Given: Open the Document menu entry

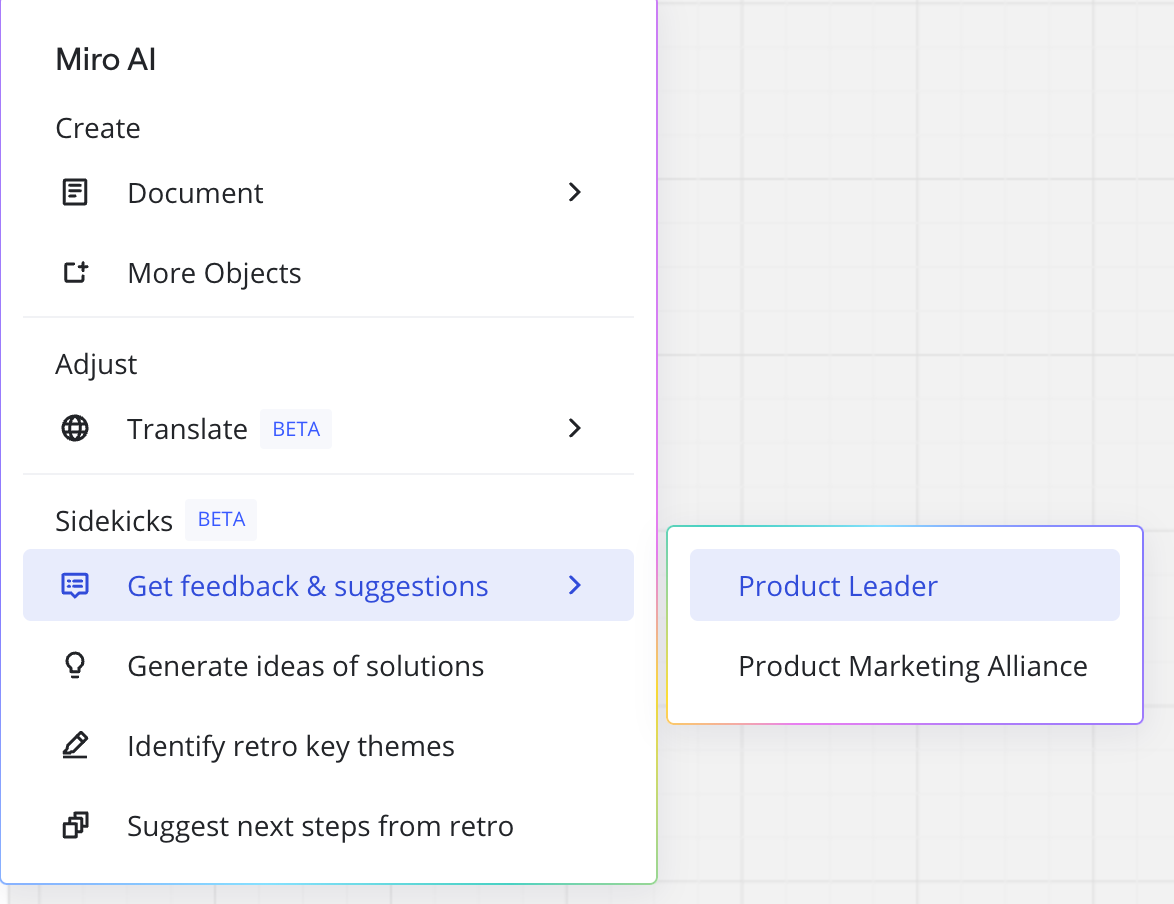Looking at the screenshot, I should click(195, 193).
